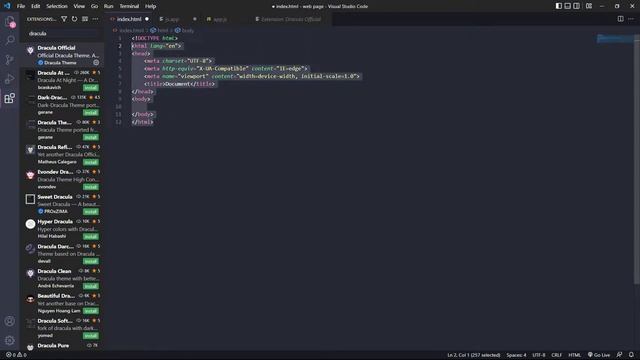Open the Extensions view icon
The image size is (640, 360).
point(10,98)
